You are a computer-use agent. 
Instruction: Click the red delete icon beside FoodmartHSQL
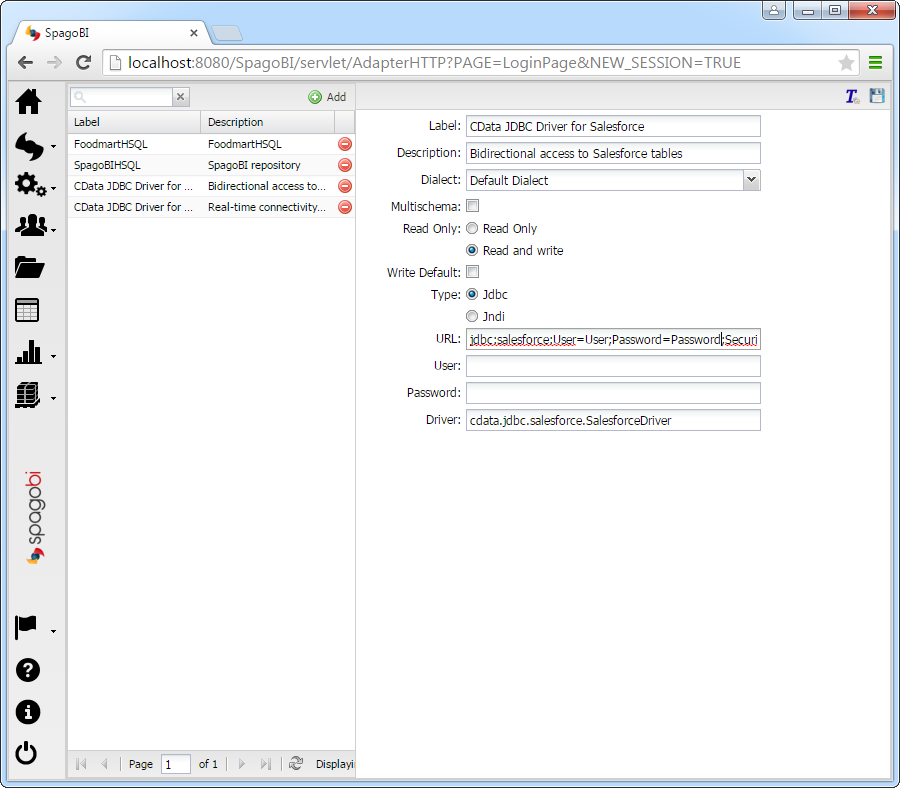(344, 143)
